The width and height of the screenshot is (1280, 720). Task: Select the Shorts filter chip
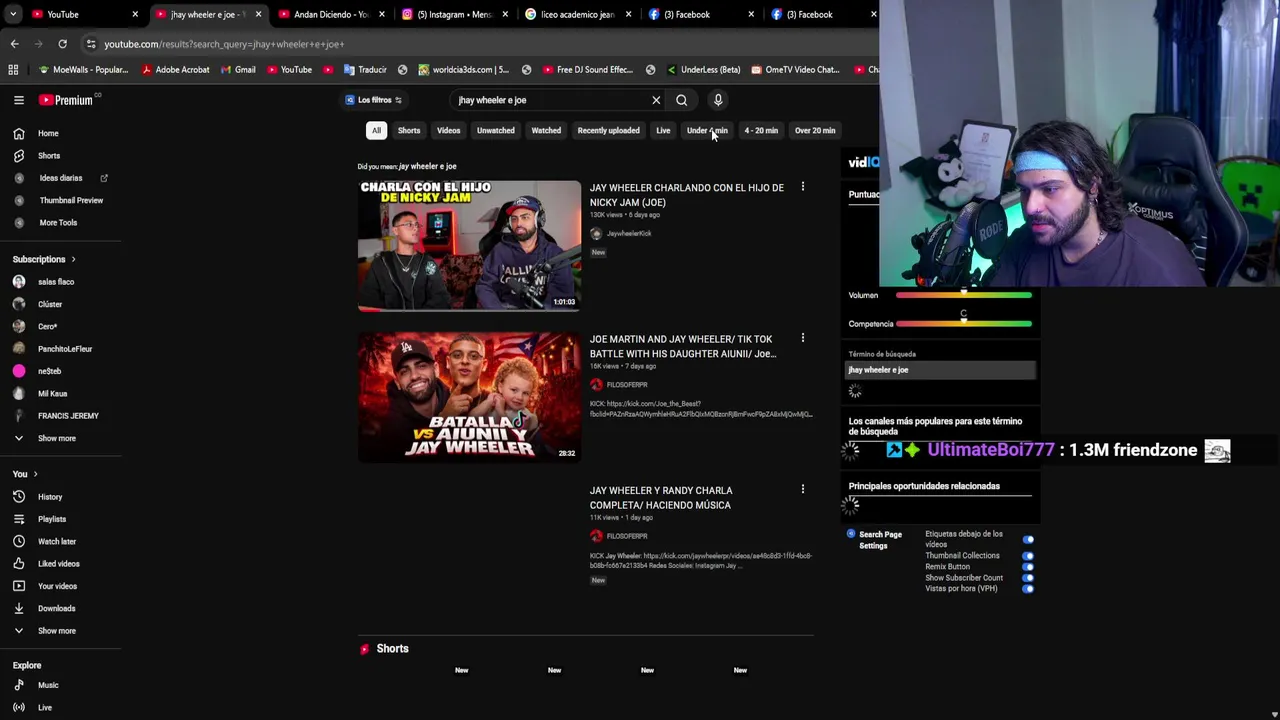pos(409,130)
